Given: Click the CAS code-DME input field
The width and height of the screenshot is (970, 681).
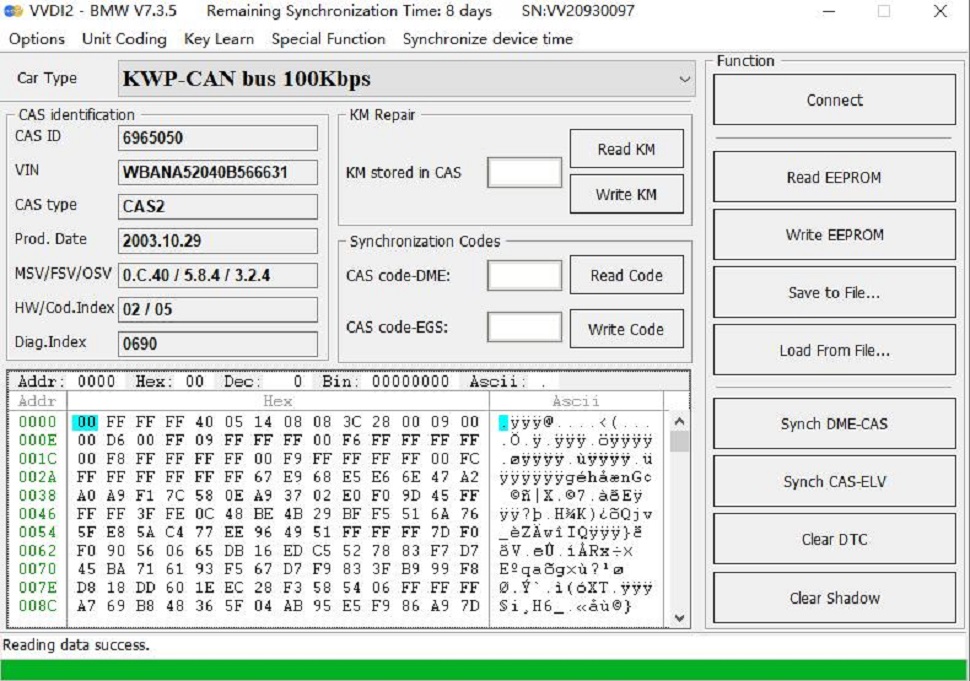Looking at the screenshot, I should click(x=524, y=276).
